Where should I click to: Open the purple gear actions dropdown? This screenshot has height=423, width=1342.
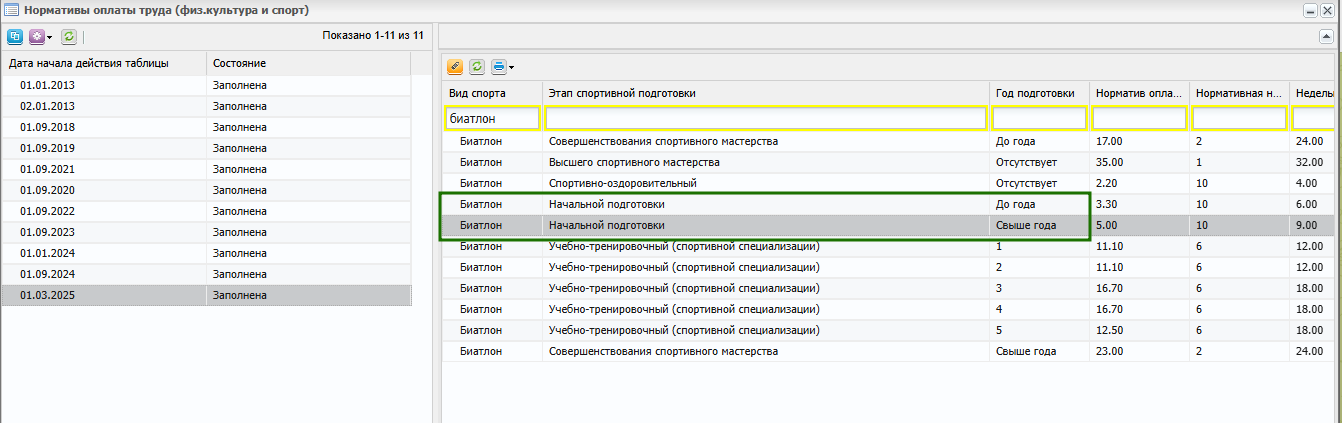point(40,36)
